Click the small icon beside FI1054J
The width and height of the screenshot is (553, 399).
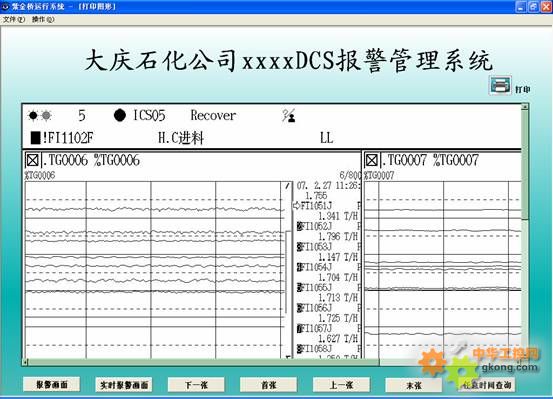[300, 267]
